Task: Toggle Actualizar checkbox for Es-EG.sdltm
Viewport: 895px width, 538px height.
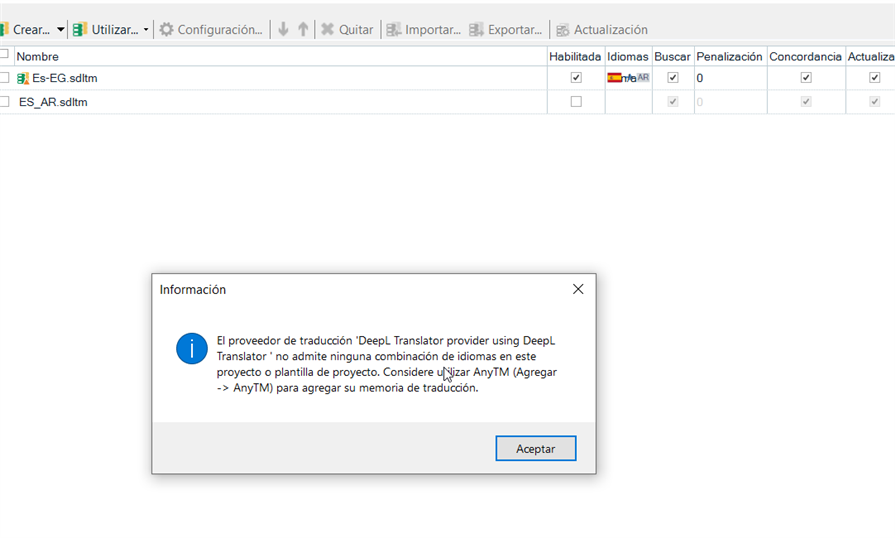Action: (874, 78)
